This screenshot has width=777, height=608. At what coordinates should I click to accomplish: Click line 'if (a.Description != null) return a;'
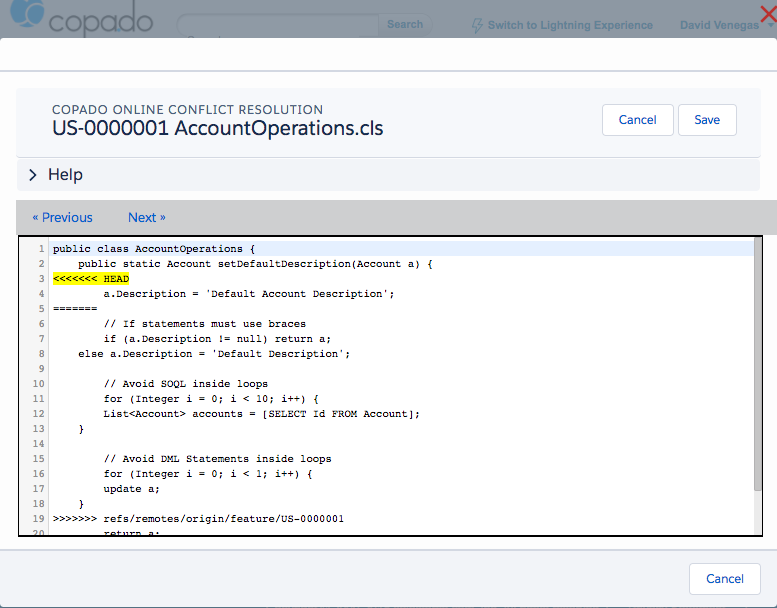point(217,339)
